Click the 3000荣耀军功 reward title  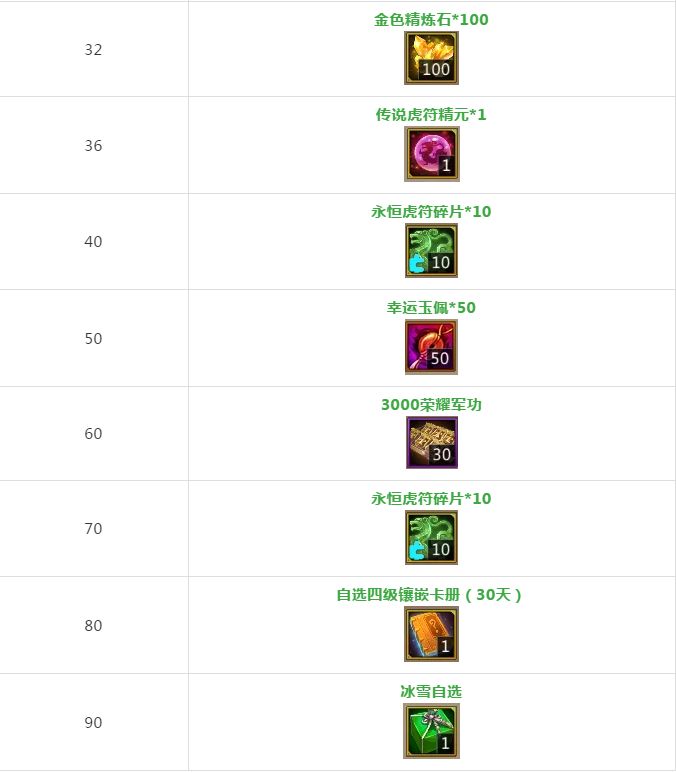click(431, 405)
